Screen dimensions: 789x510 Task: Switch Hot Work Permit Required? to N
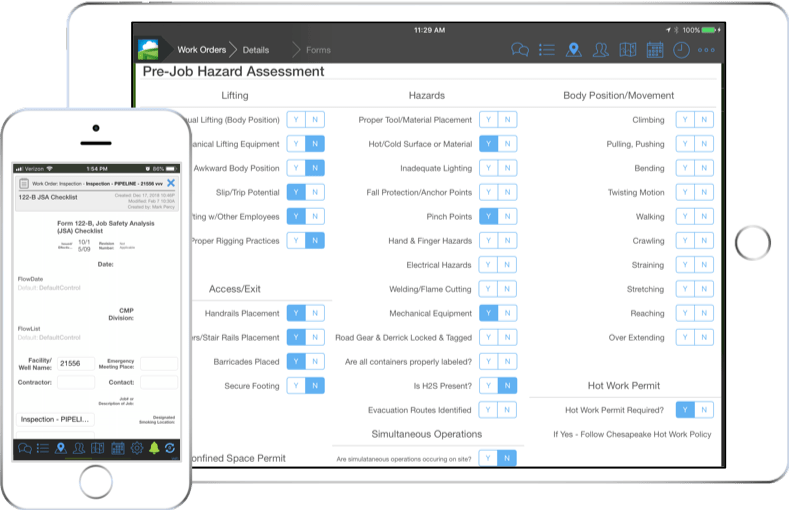(x=704, y=410)
